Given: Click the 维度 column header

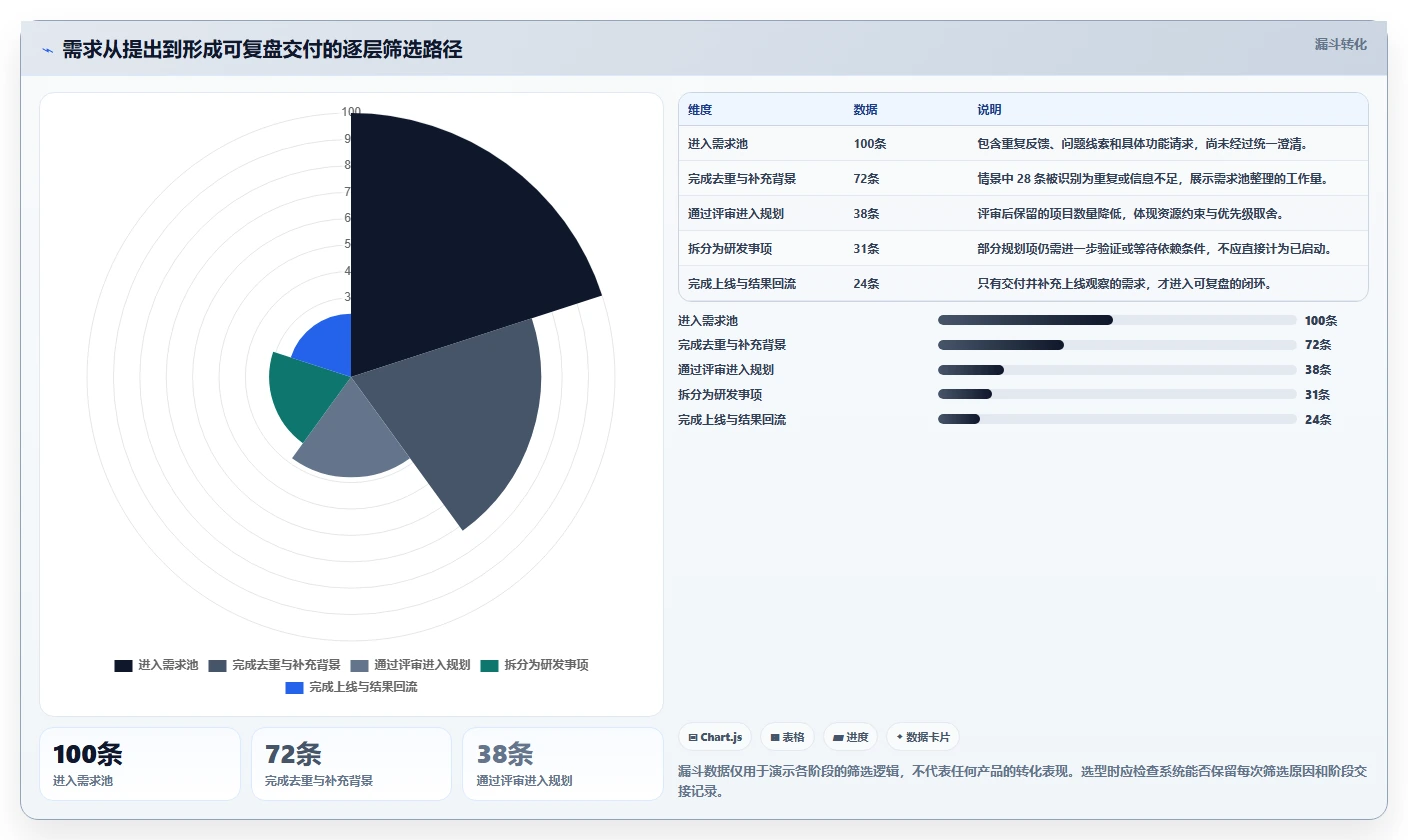Looking at the screenshot, I should [x=700, y=110].
